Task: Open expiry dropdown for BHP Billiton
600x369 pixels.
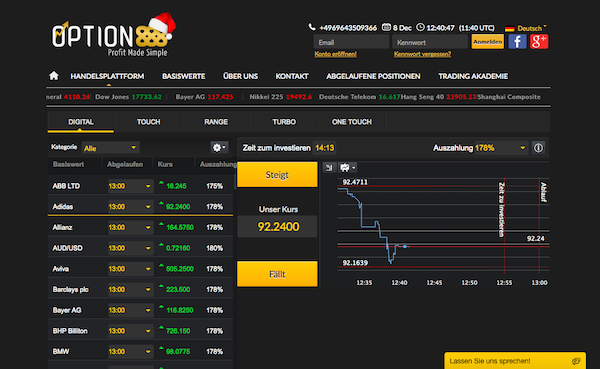Action: click(x=130, y=331)
